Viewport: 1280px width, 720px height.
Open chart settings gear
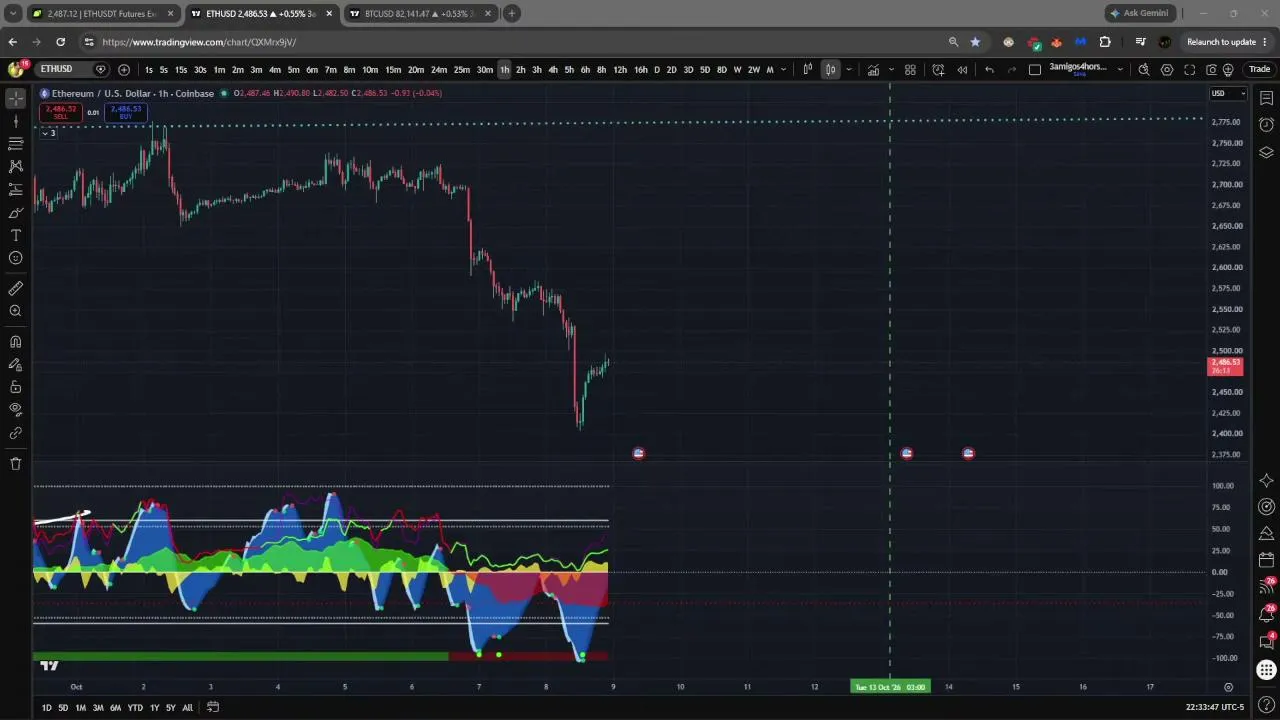[1167, 70]
